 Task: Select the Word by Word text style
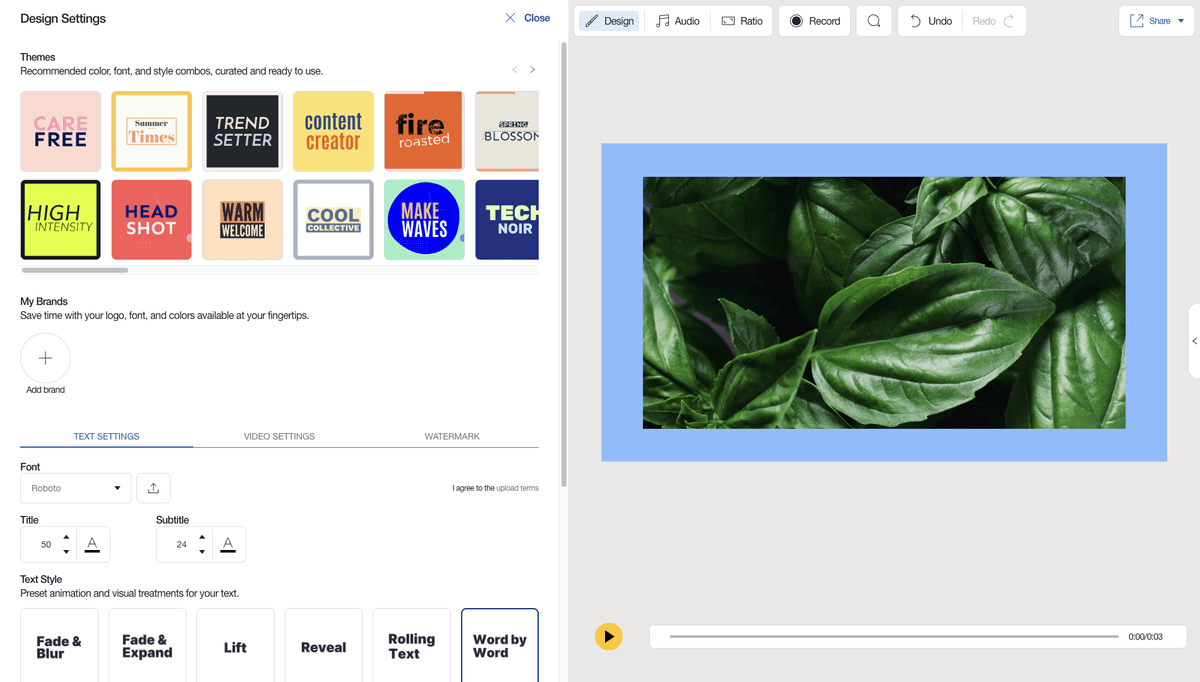pos(499,646)
